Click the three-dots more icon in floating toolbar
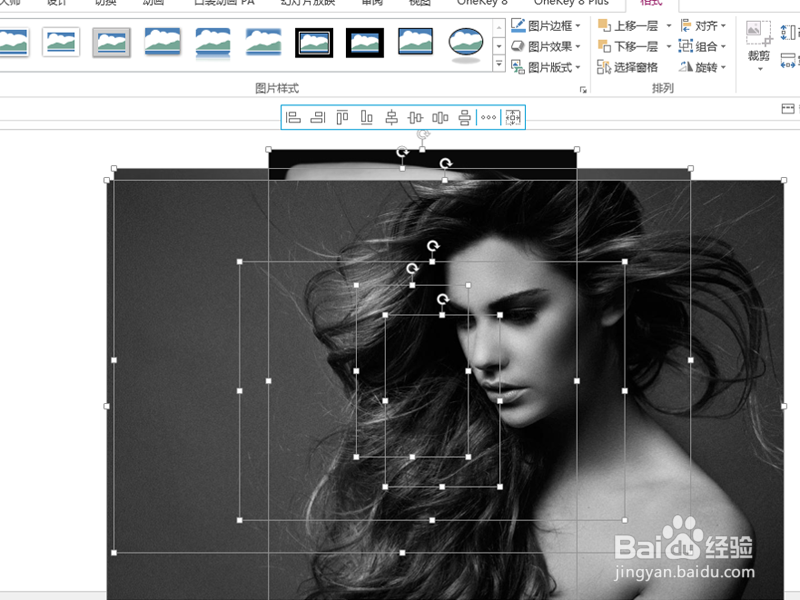Screen dimensions: 800x600 pos(488,118)
